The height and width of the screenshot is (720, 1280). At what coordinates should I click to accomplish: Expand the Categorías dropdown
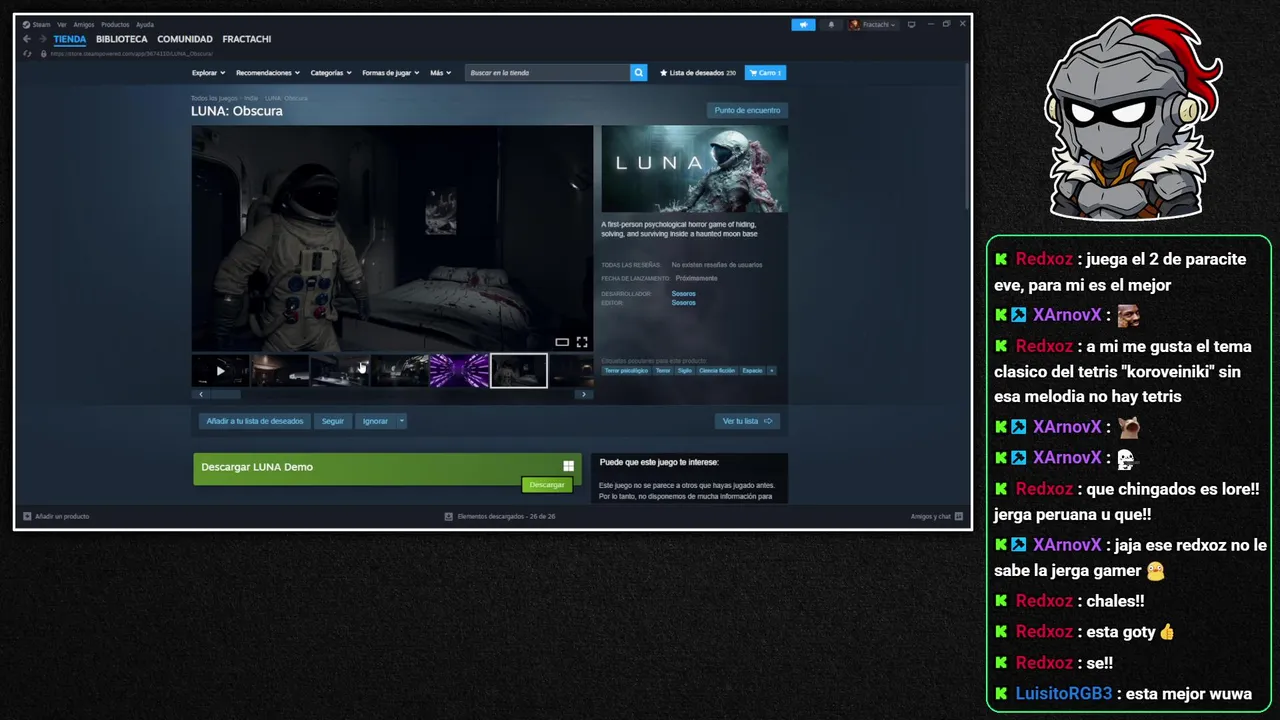pos(331,73)
